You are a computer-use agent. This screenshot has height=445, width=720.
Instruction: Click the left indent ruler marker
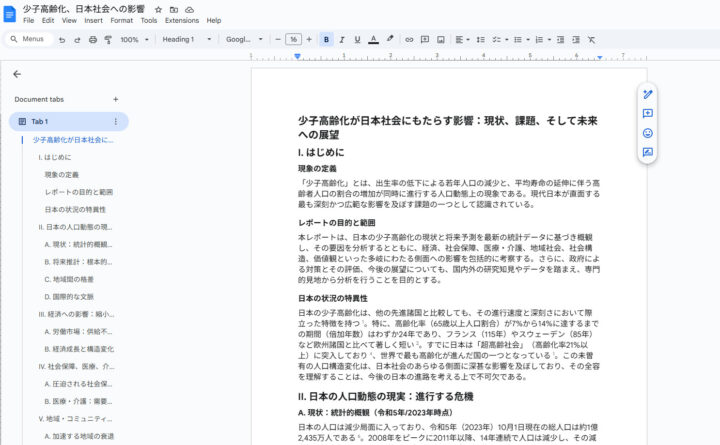click(x=298, y=56)
